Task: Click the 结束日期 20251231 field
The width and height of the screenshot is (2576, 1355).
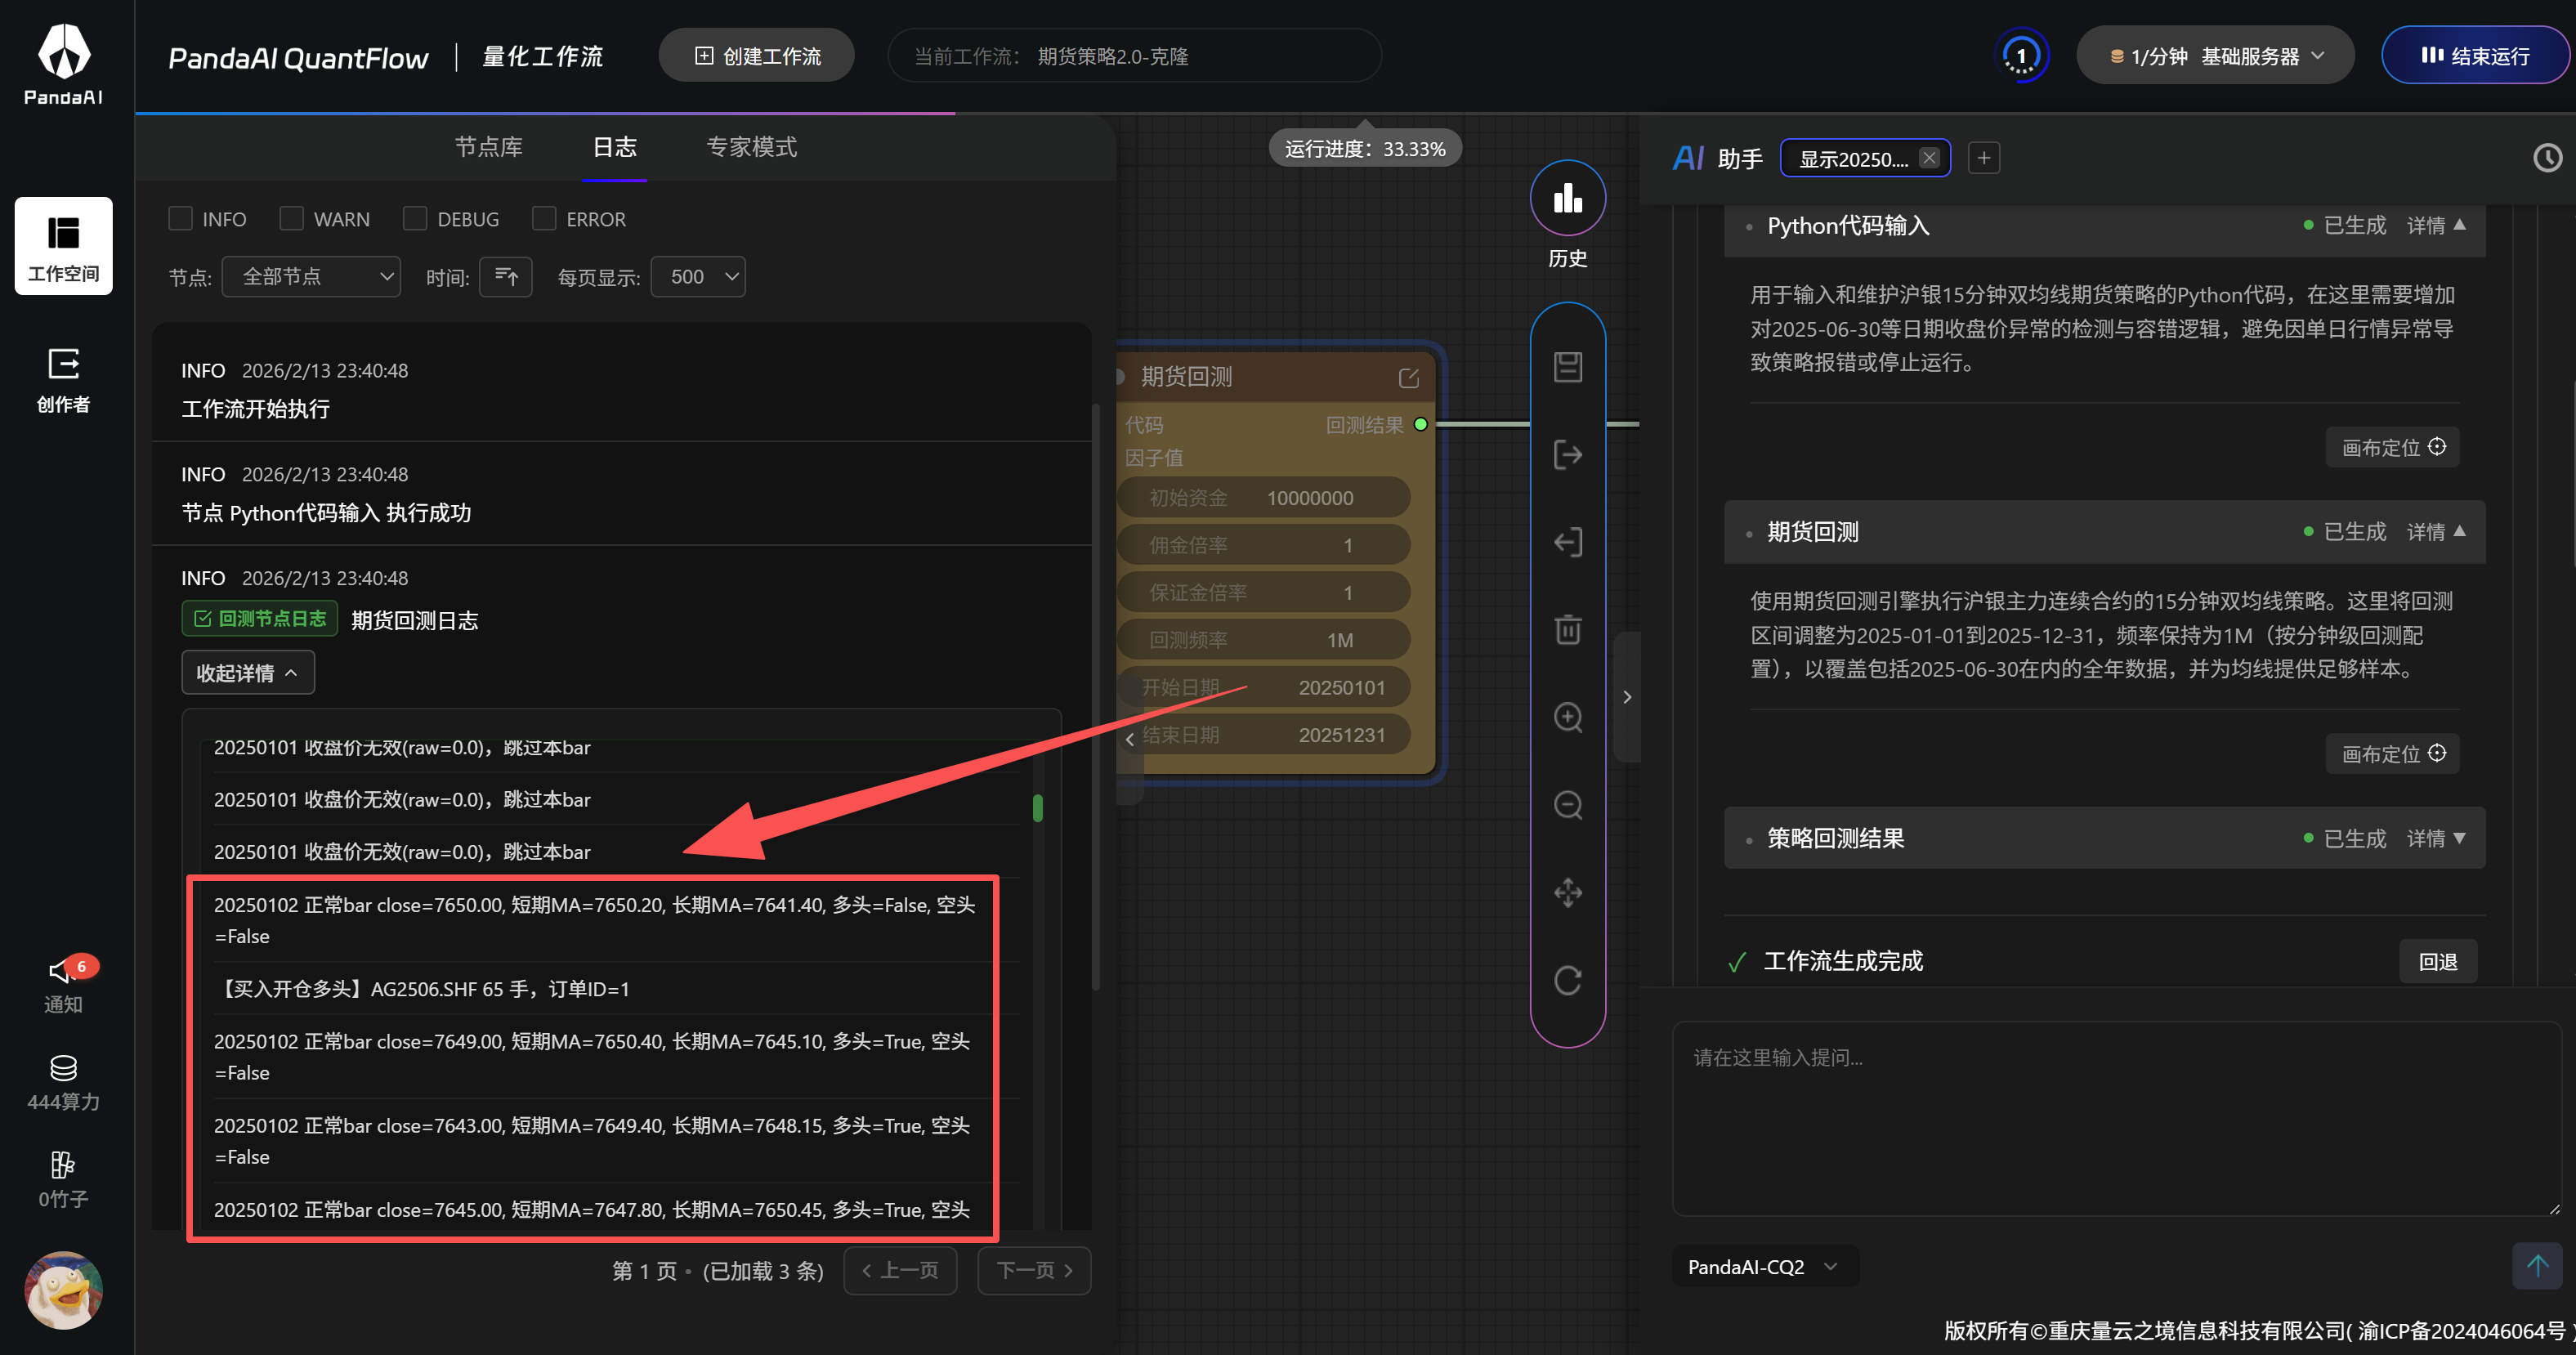Action: [x=1263, y=735]
